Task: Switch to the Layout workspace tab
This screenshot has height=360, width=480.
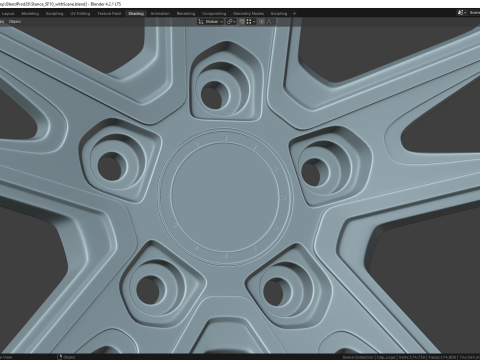Action: 7,14
